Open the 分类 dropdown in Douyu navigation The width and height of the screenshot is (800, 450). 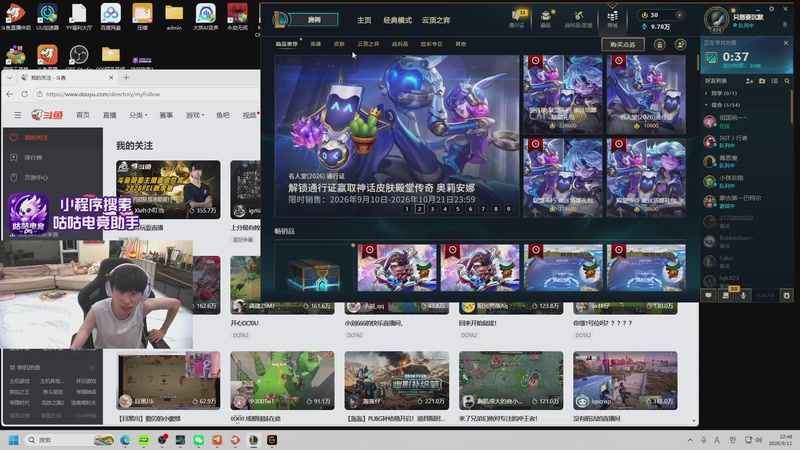tap(138, 115)
